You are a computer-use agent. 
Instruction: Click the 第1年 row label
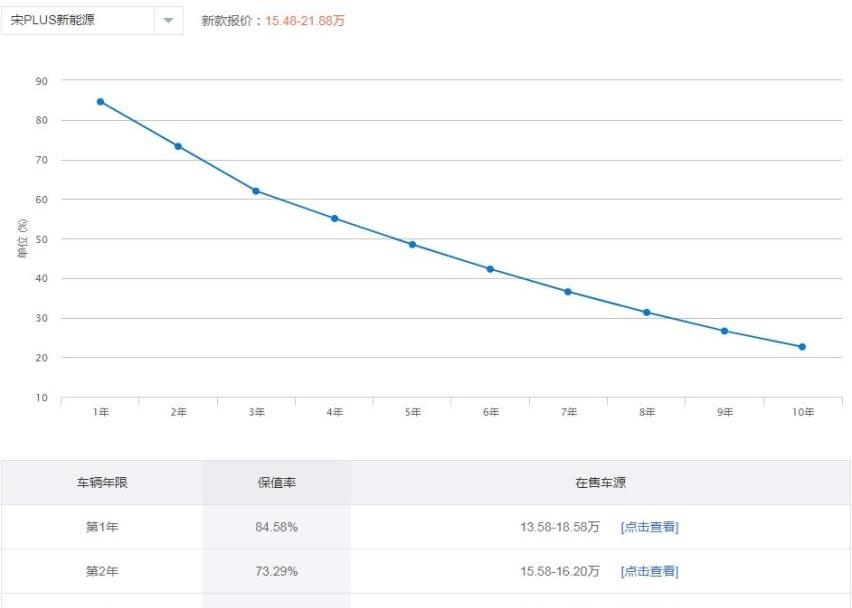coord(102,527)
